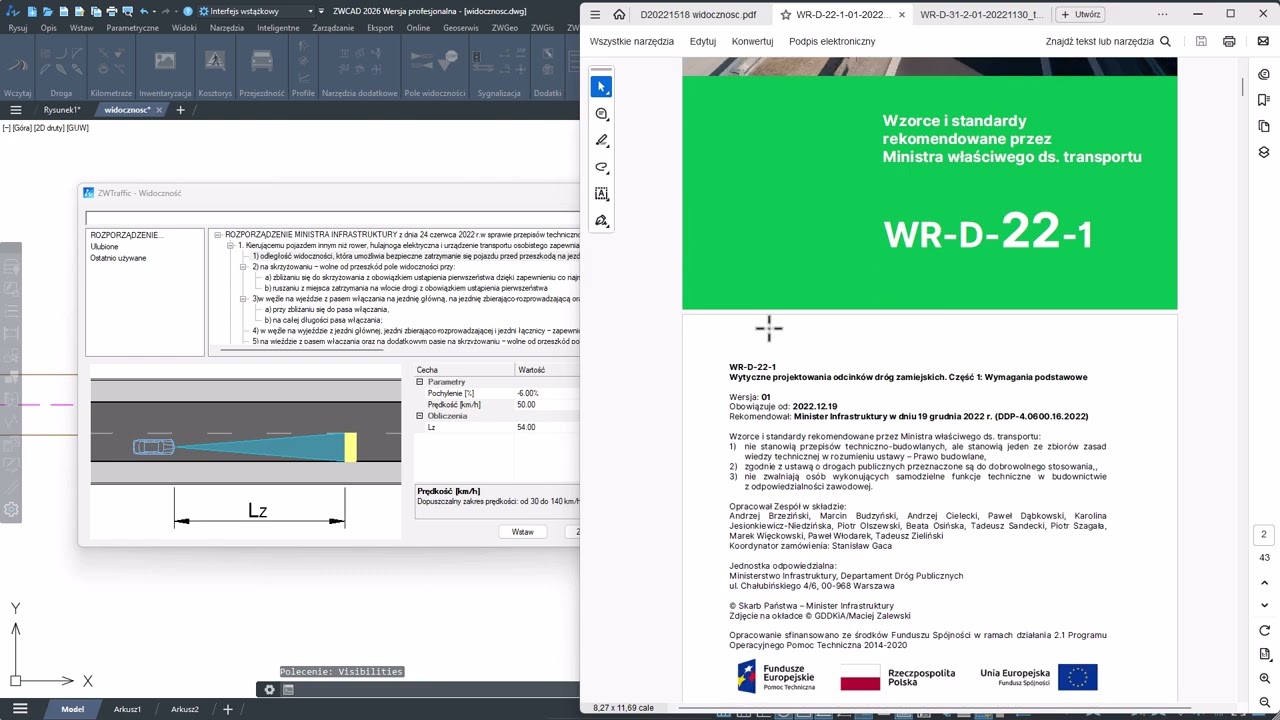Open the PDF viewer hamburger menu

point(595,15)
